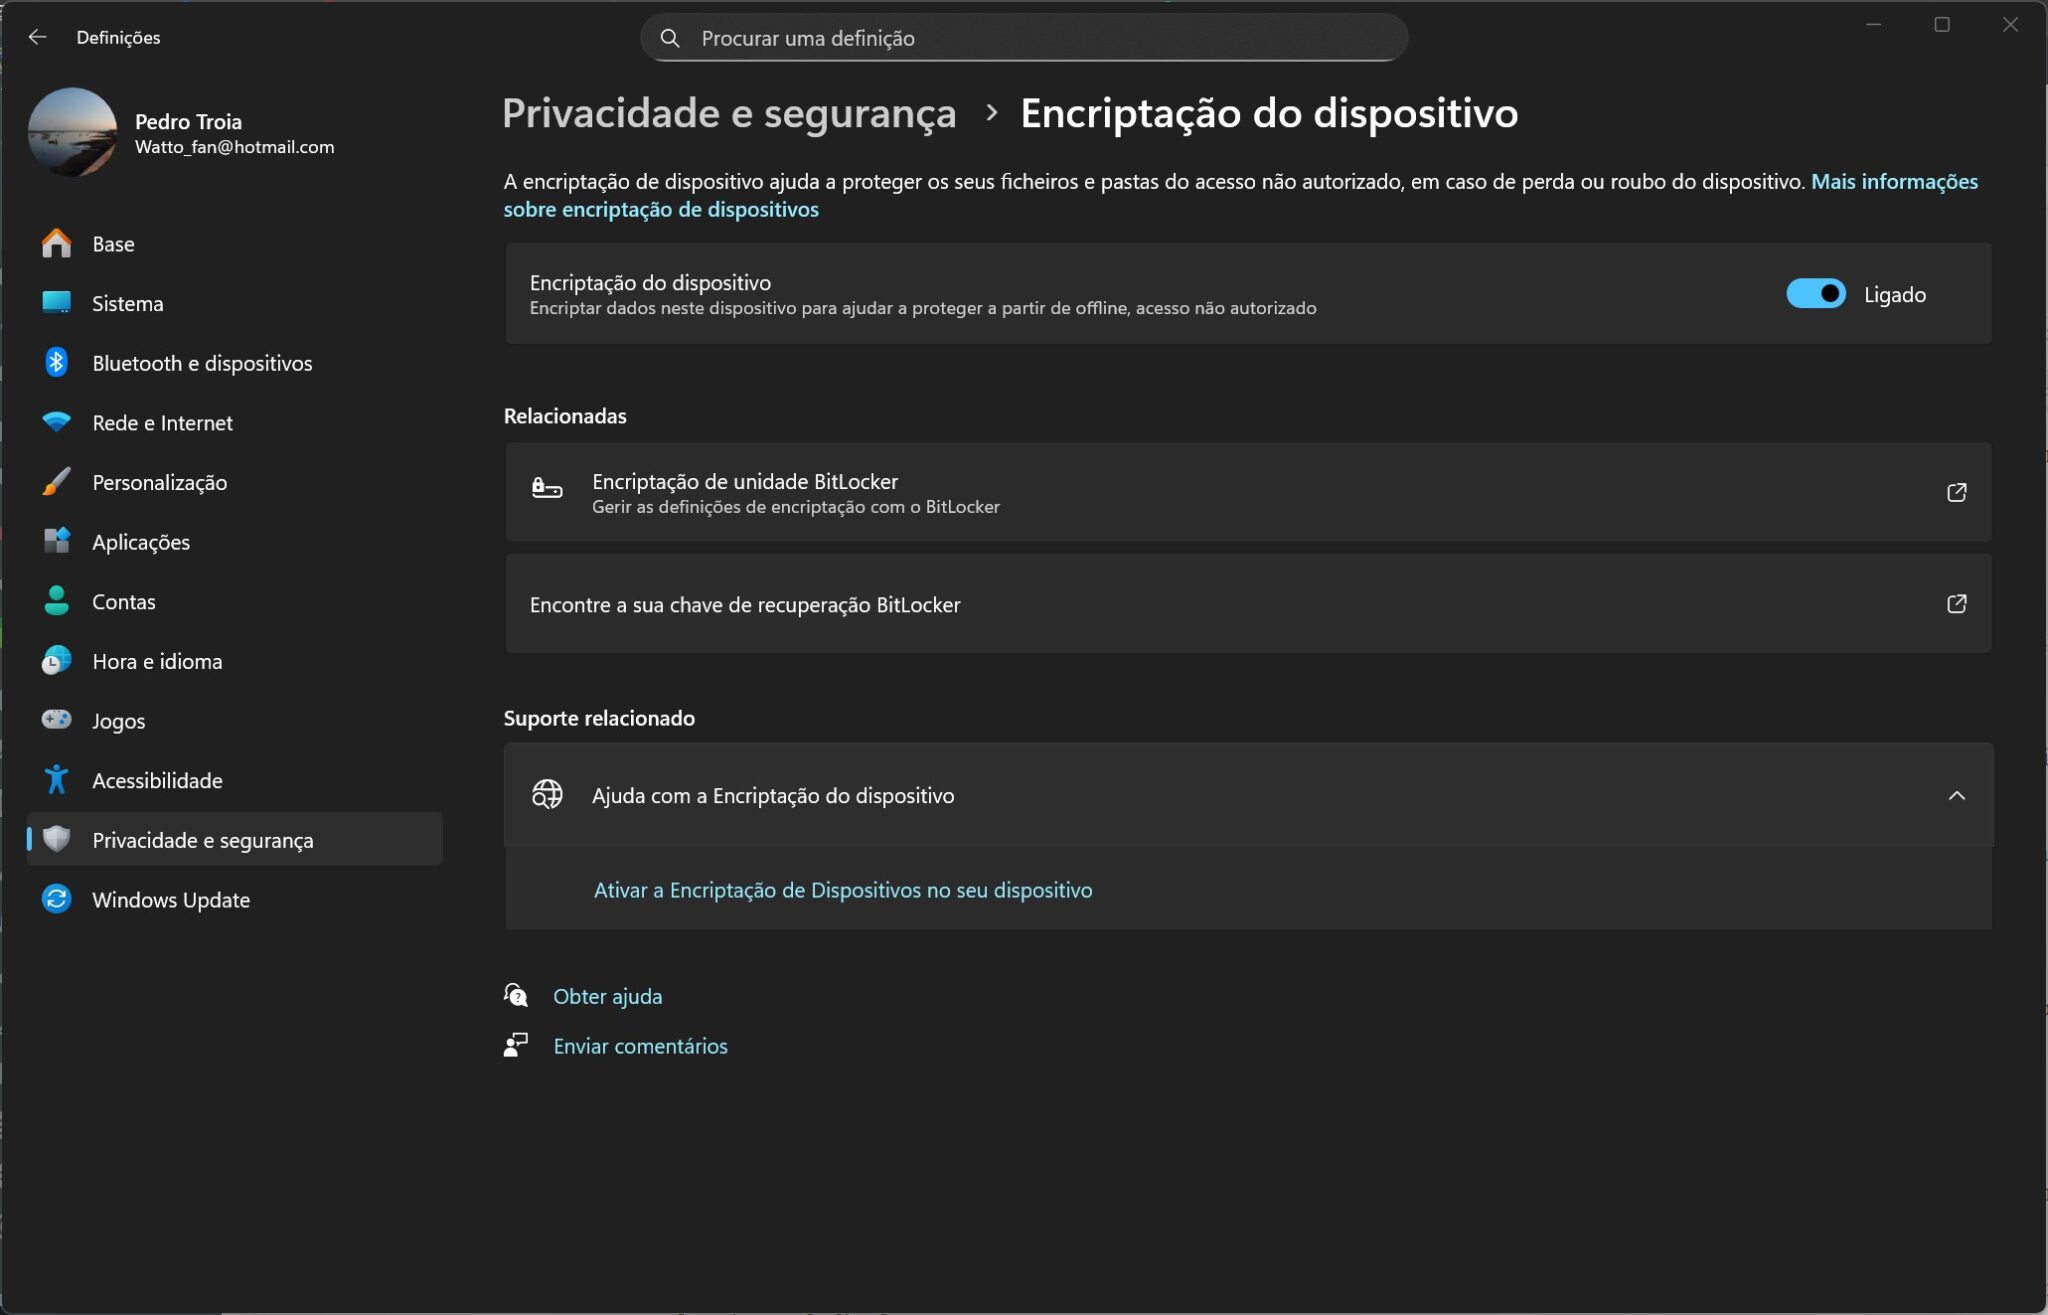Viewport: 2048px width, 1315px height.
Task: Click the Bluetooth icon in sidebar
Action: pyautogui.click(x=56, y=363)
